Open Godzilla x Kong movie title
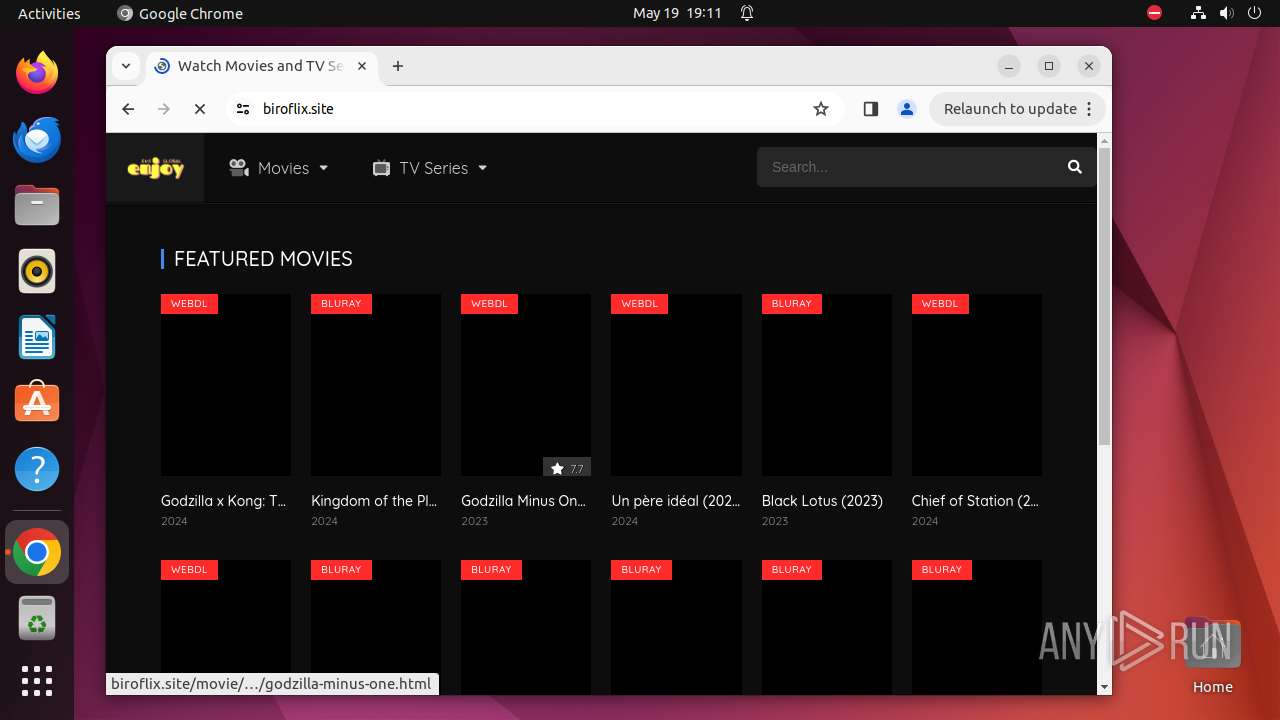 coord(224,501)
